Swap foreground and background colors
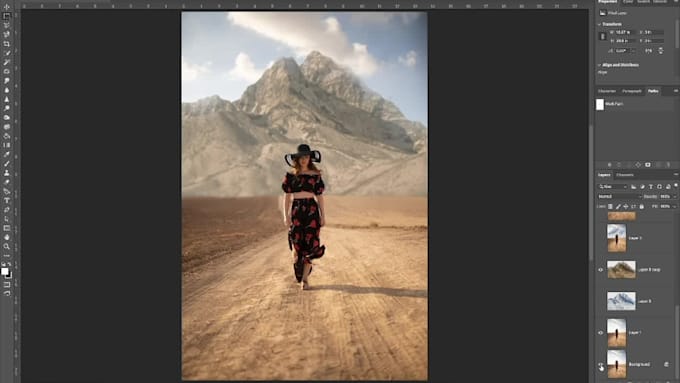This screenshot has height=383, width=680. 10,264
